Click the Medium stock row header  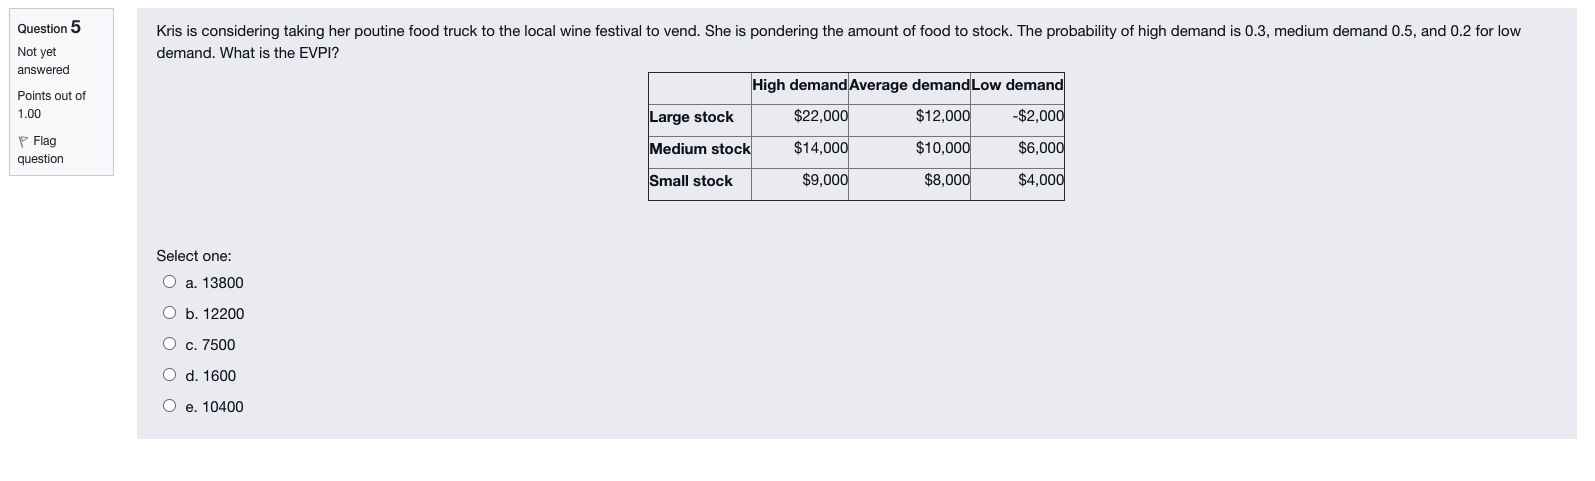point(699,149)
